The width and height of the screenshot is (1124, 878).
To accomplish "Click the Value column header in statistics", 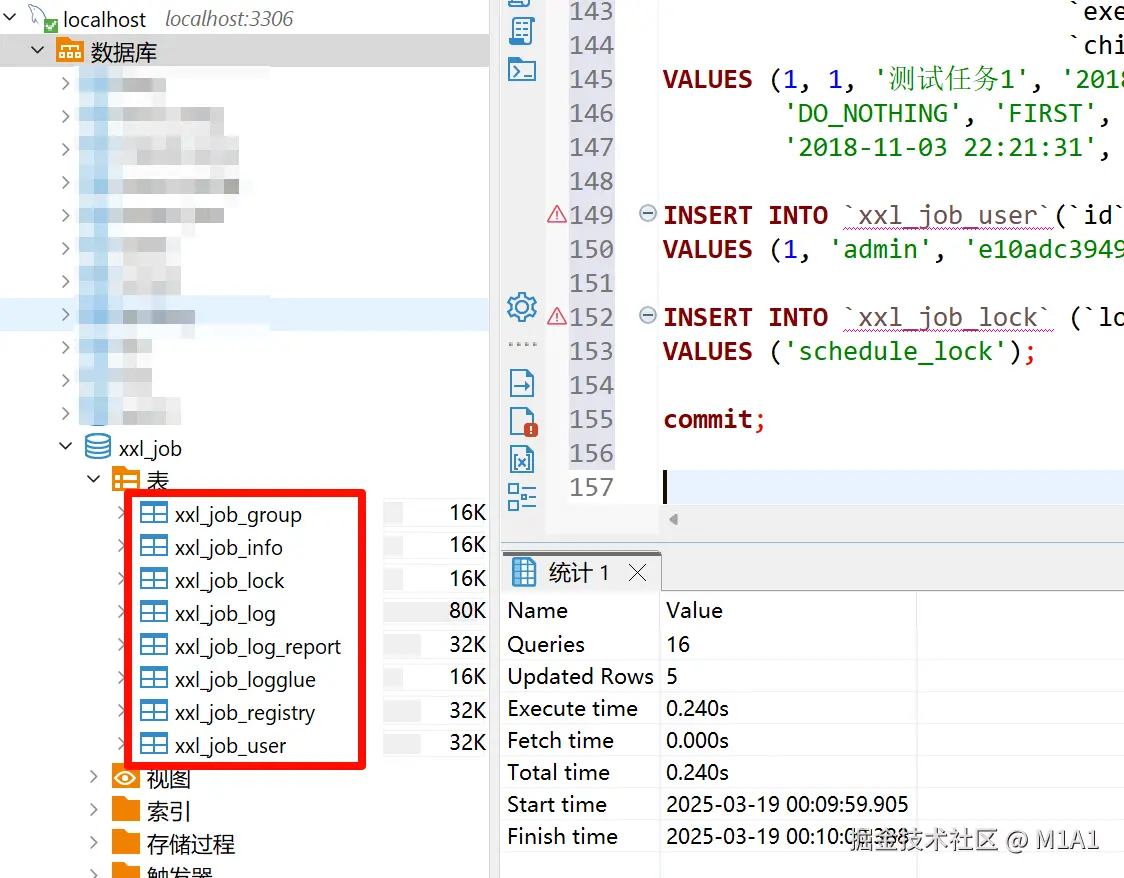I will point(694,611).
